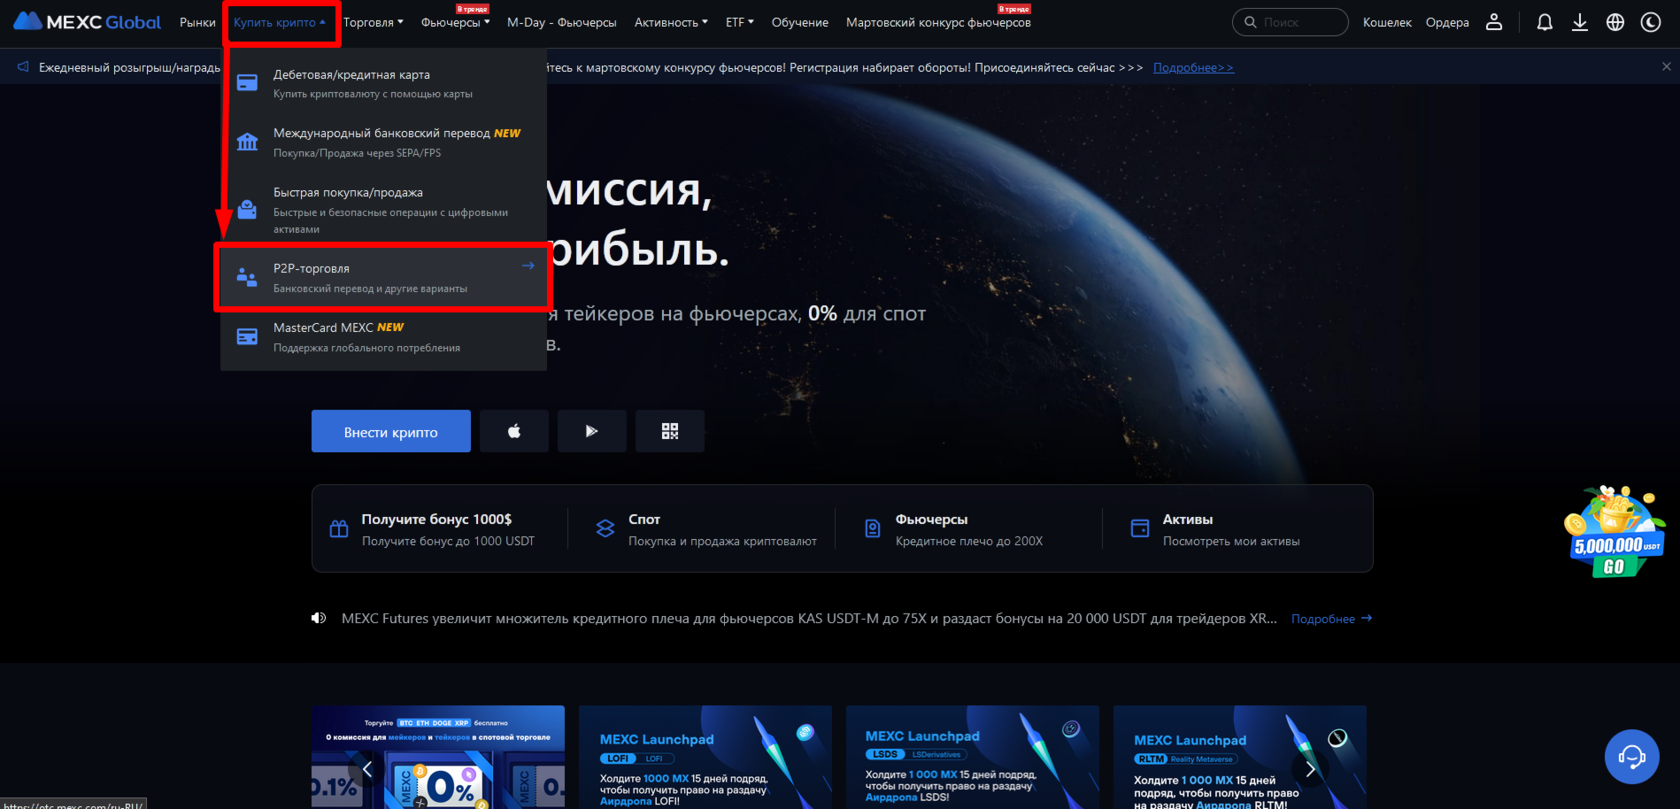1680x809 pixels.
Task: Click the Spot layers icon
Action: [605, 529]
